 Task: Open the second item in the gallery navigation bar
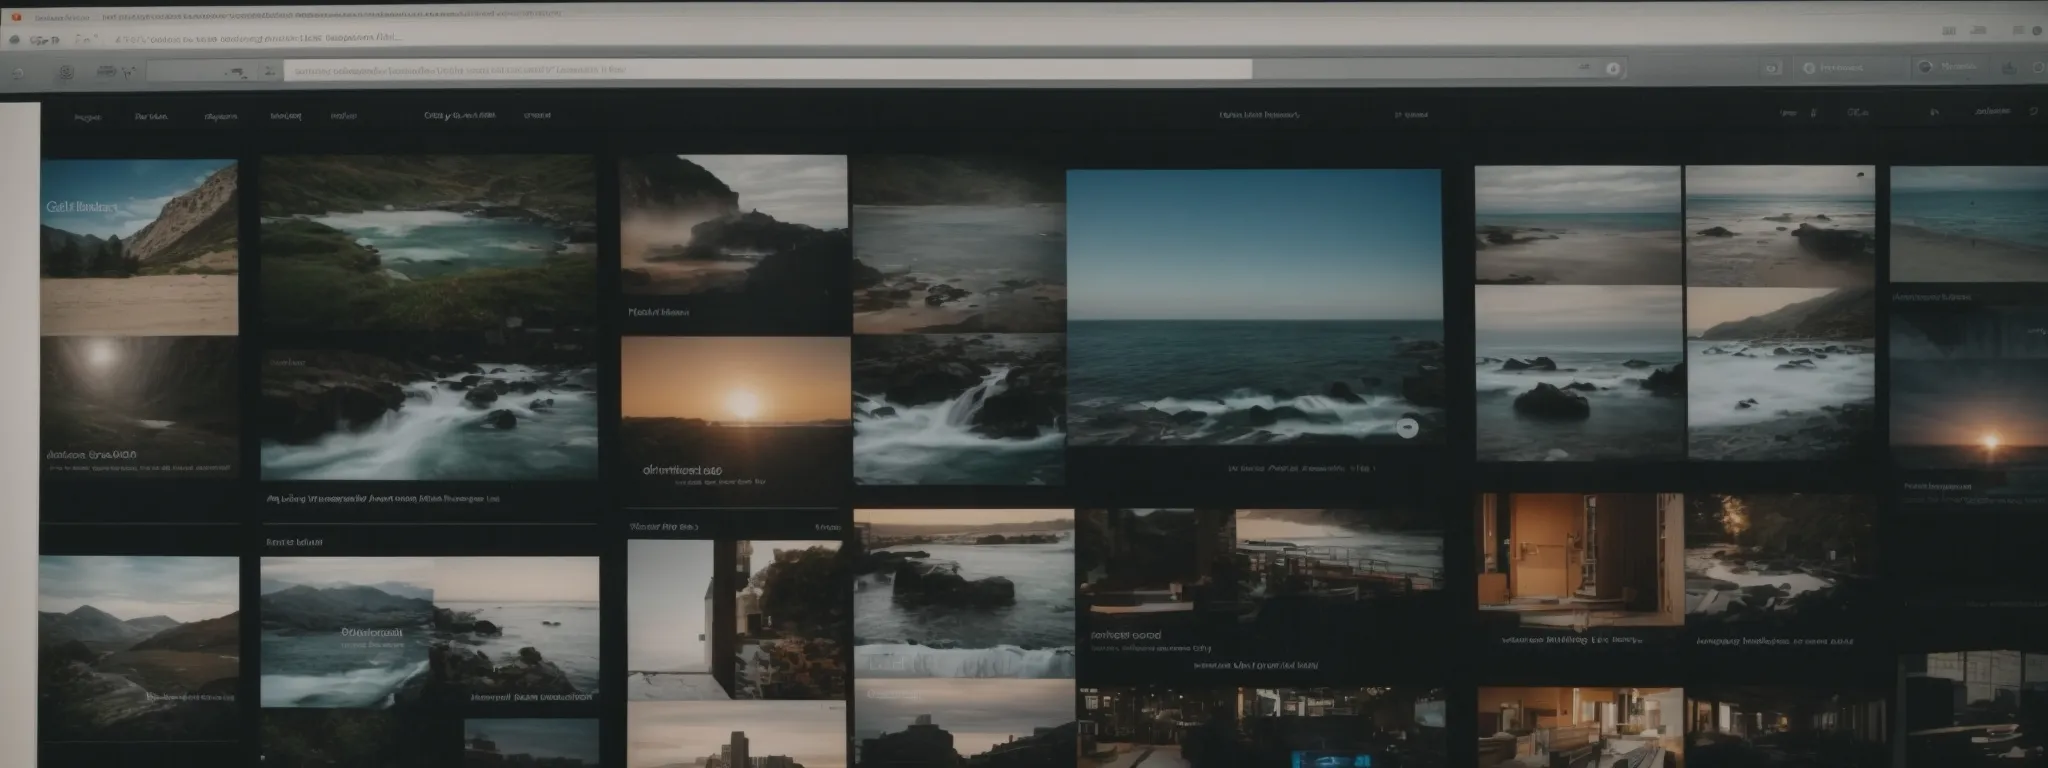click(x=151, y=116)
